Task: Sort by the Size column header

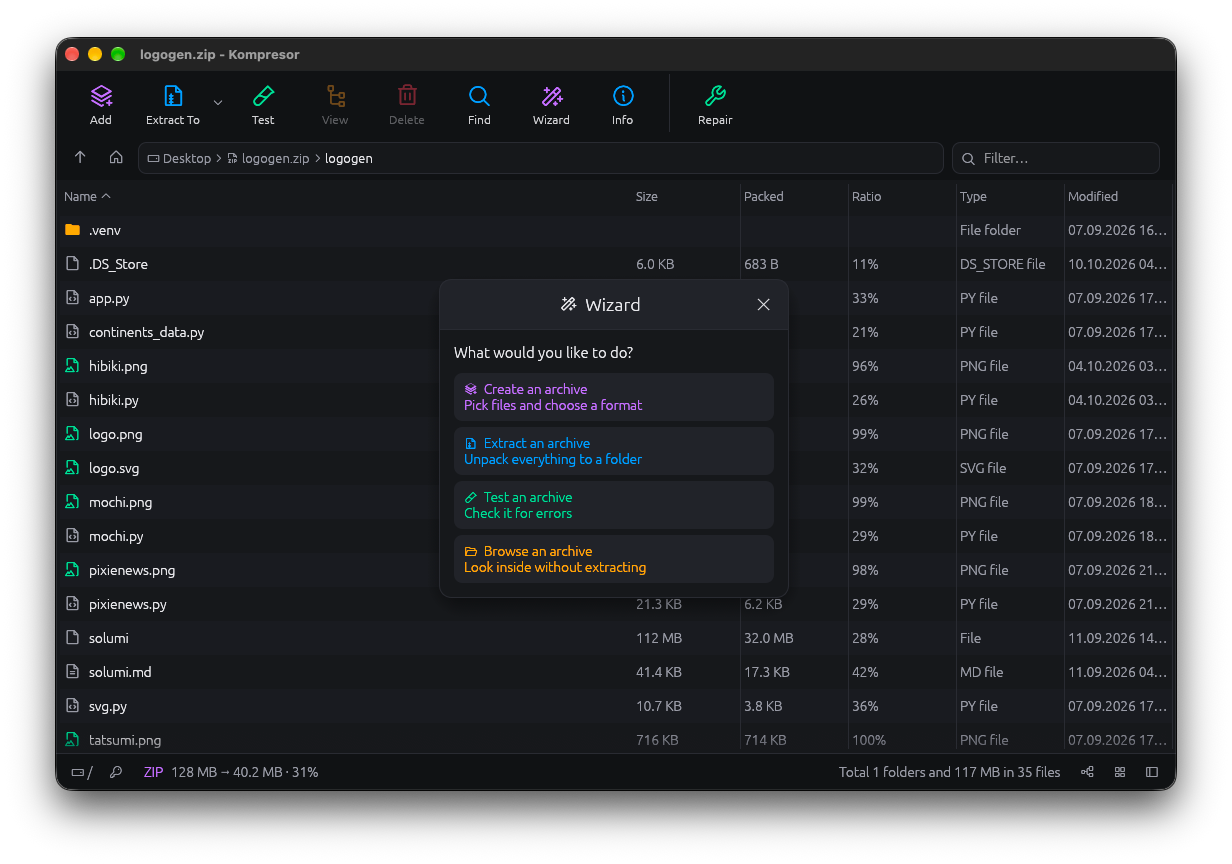Action: tap(647, 196)
